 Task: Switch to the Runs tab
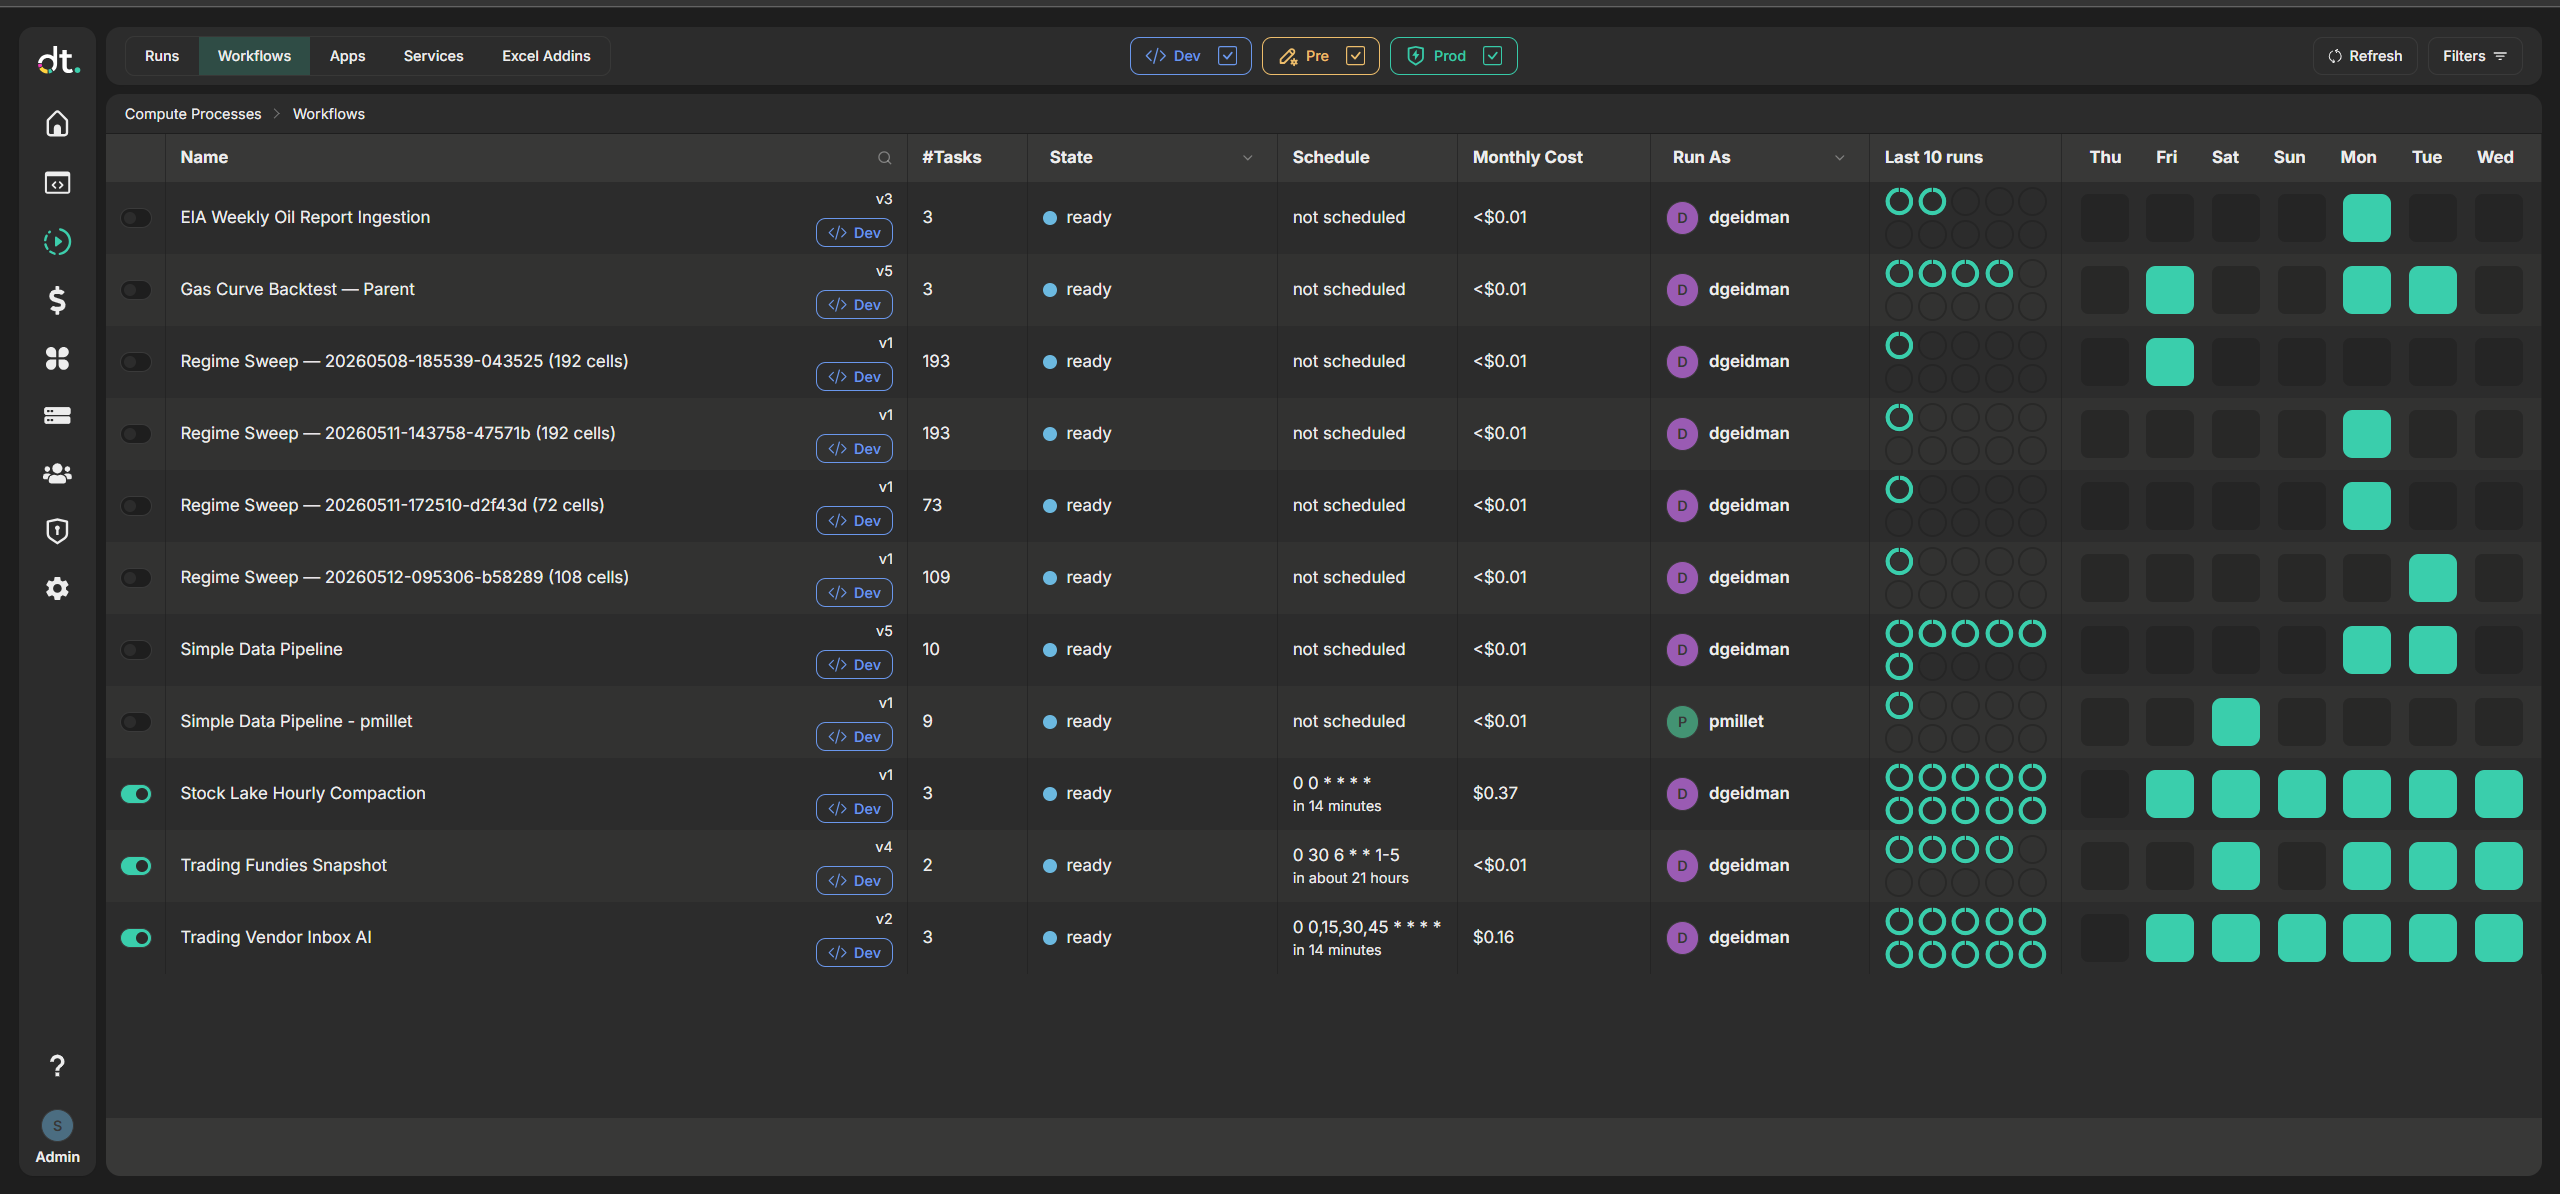click(161, 56)
